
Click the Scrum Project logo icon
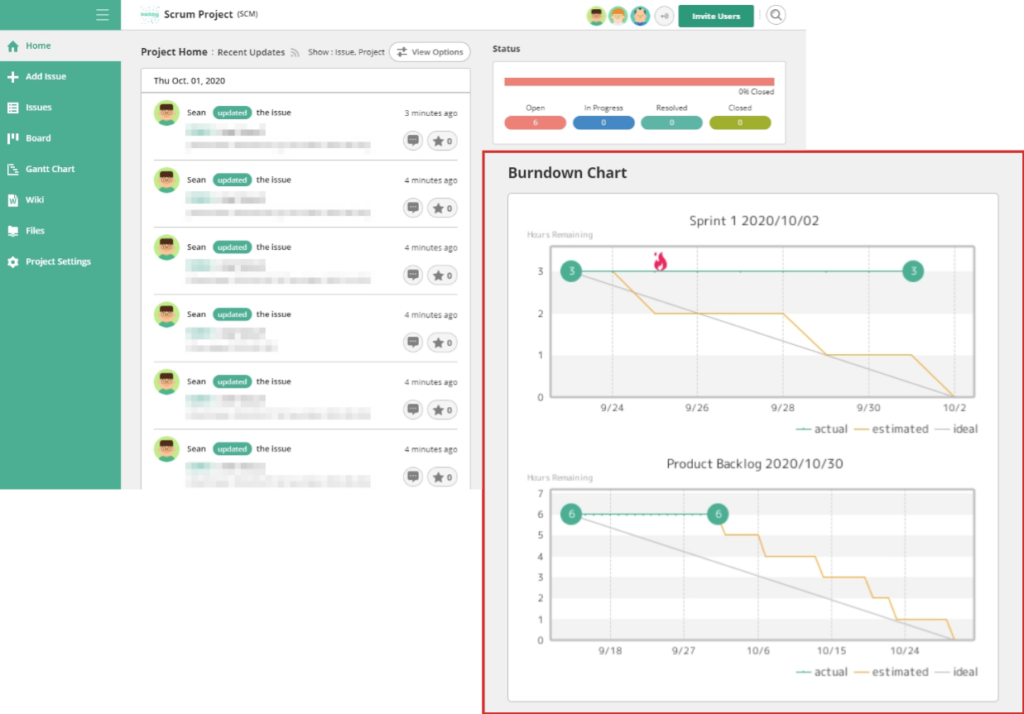pos(150,15)
